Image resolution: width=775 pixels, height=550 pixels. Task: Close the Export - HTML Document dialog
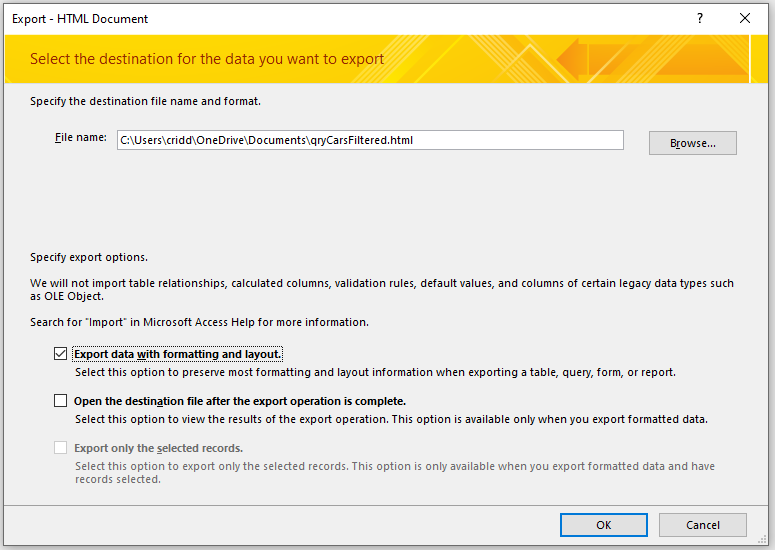click(745, 18)
